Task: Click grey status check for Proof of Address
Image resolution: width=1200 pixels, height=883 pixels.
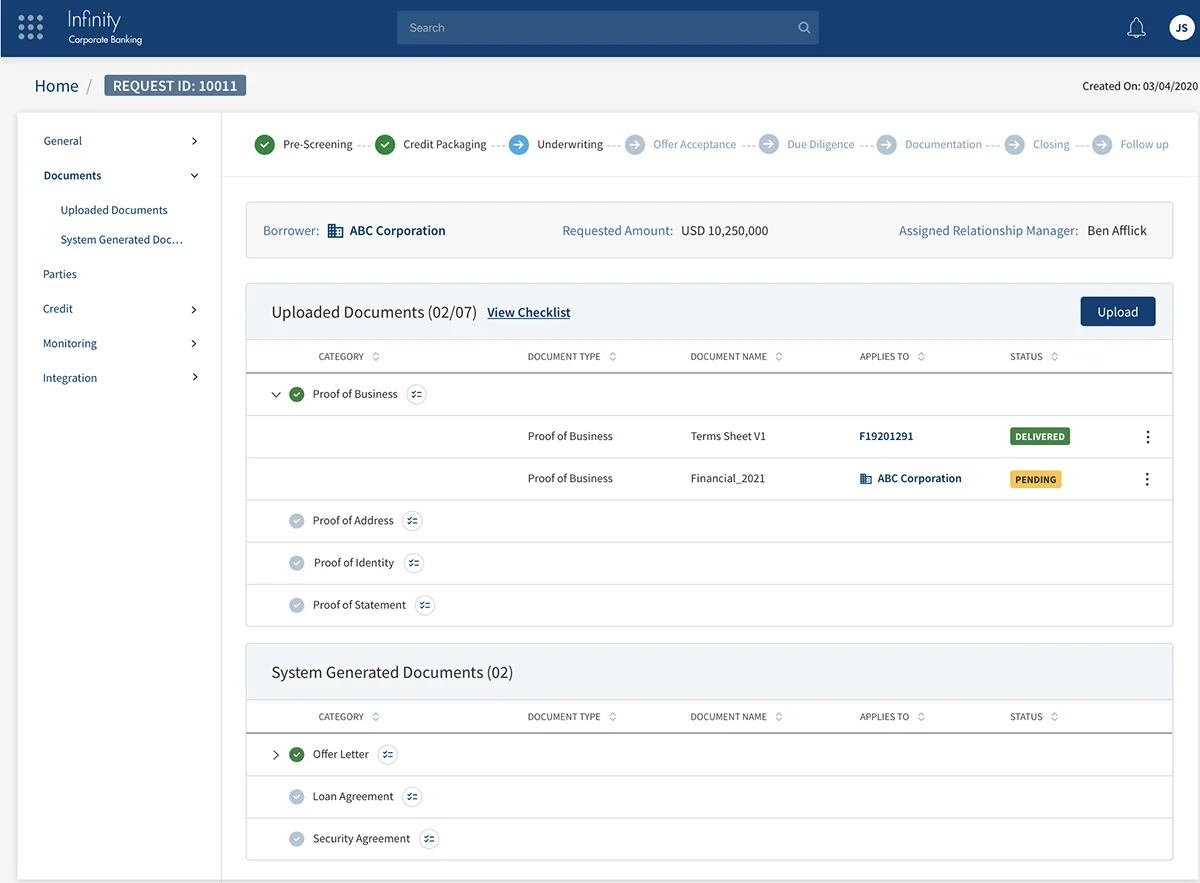Action: click(296, 521)
